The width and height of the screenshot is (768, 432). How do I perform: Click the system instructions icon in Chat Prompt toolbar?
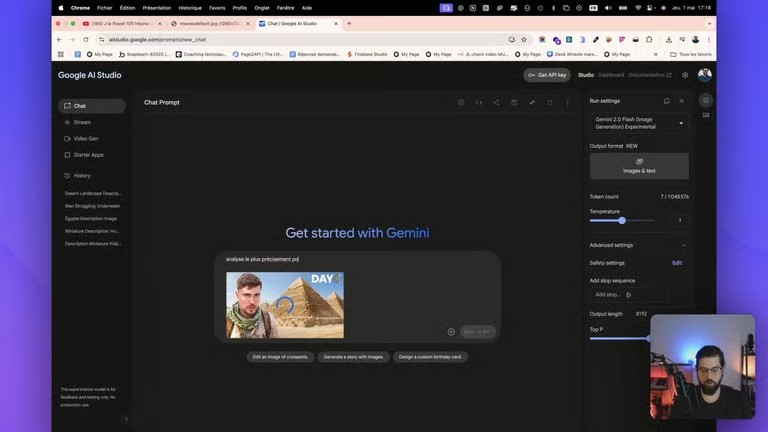[x=461, y=102]
